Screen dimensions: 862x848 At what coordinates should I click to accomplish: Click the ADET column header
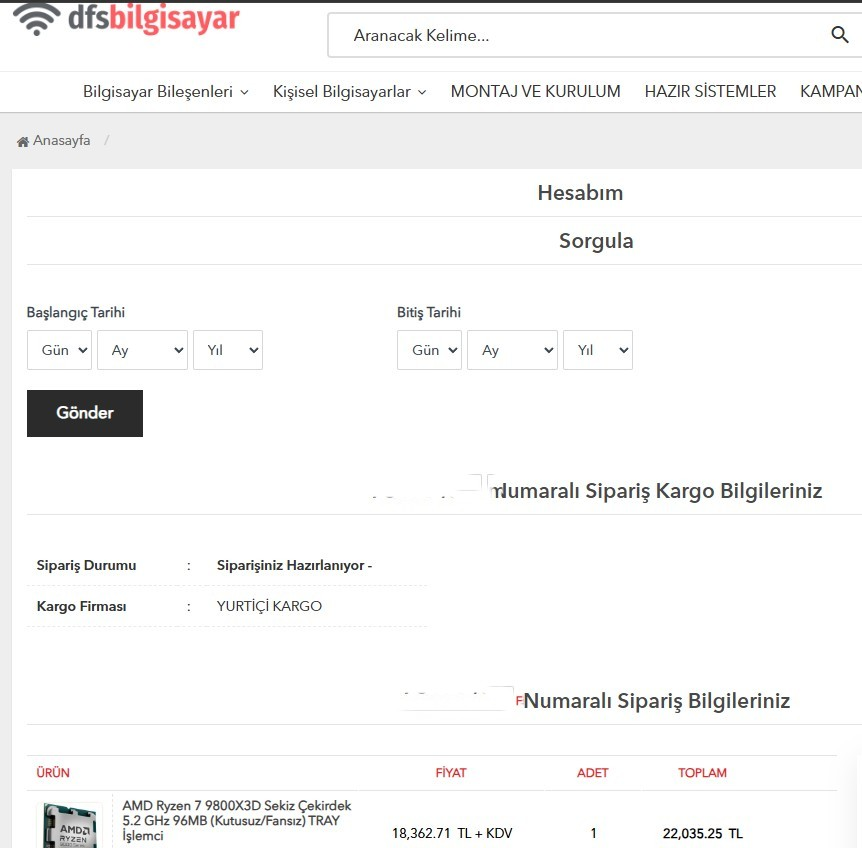click(592, 773)
